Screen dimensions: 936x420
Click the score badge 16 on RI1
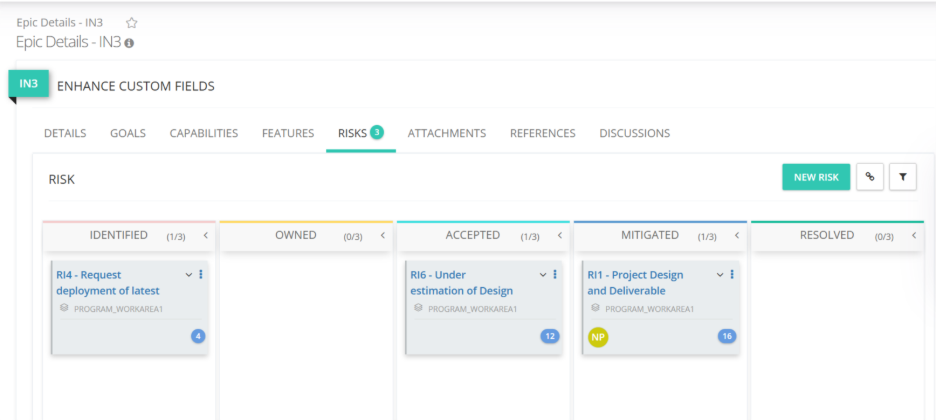point(727,336)
